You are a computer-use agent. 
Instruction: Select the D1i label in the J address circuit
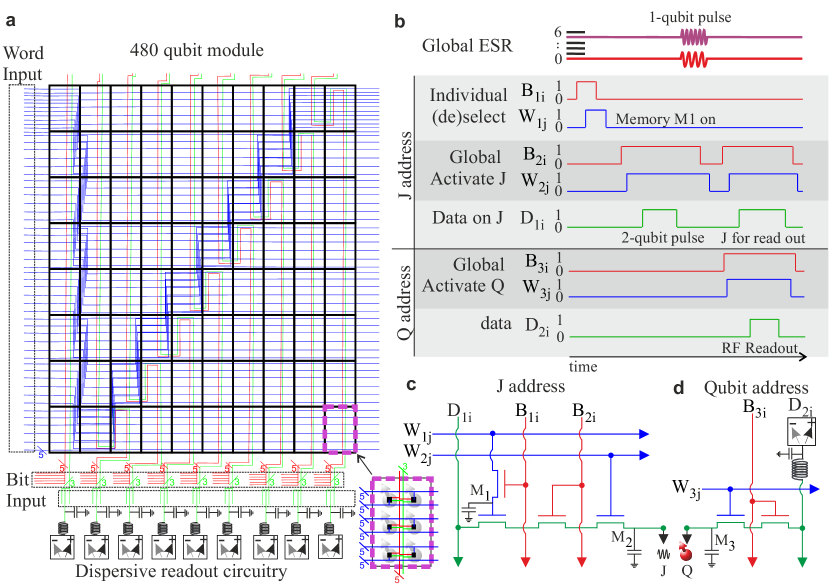tap(459, 412)
